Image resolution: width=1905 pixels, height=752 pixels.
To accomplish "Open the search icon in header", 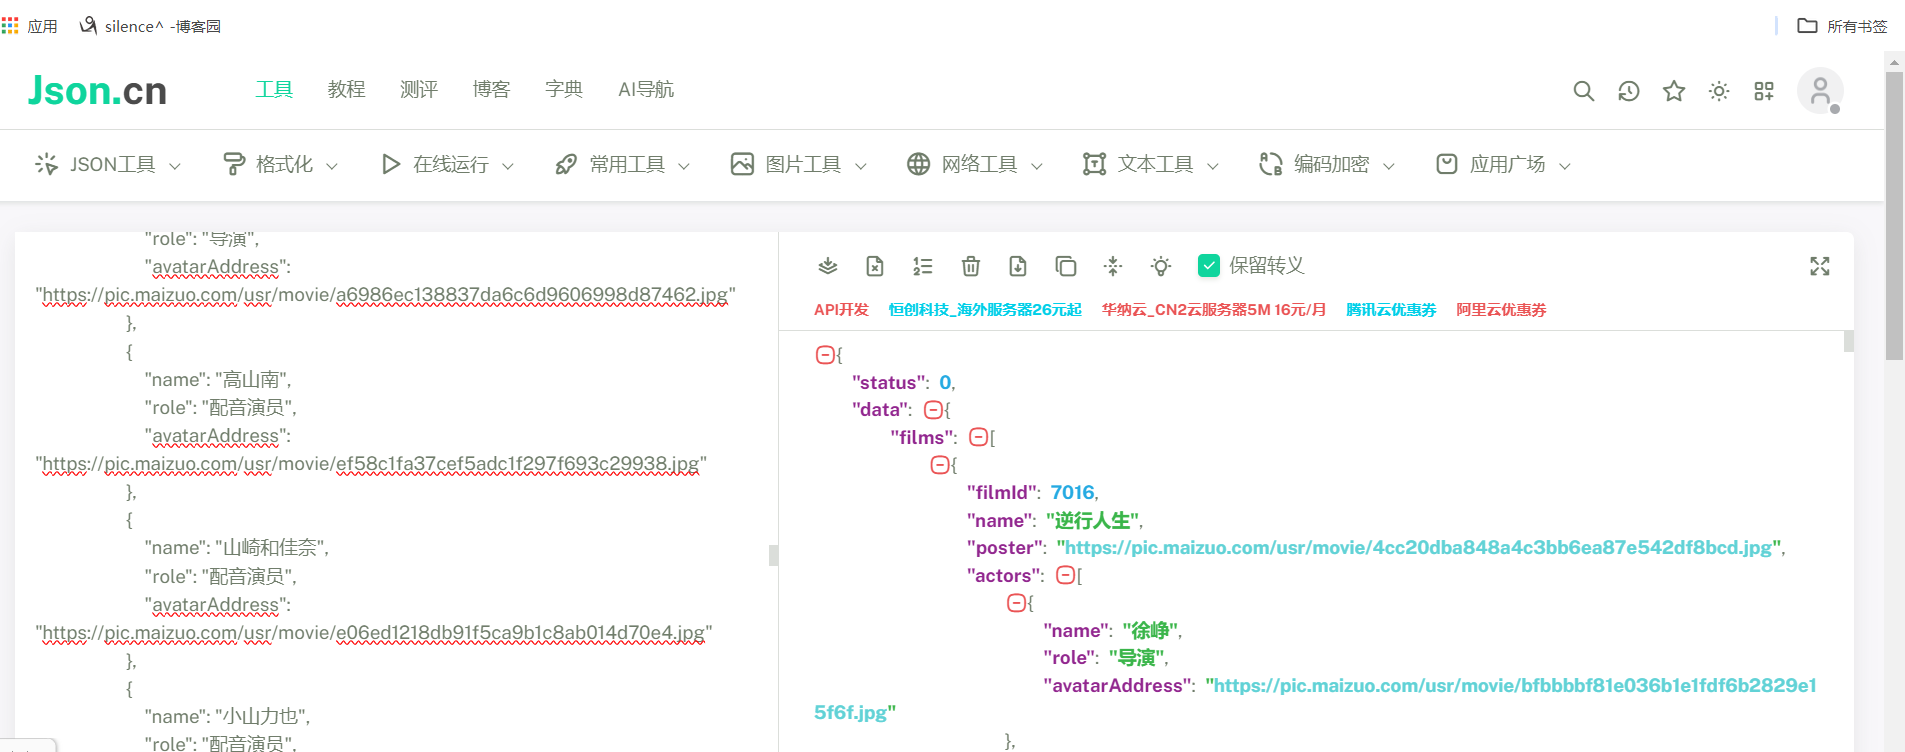I will click(x=1583, y=91).
